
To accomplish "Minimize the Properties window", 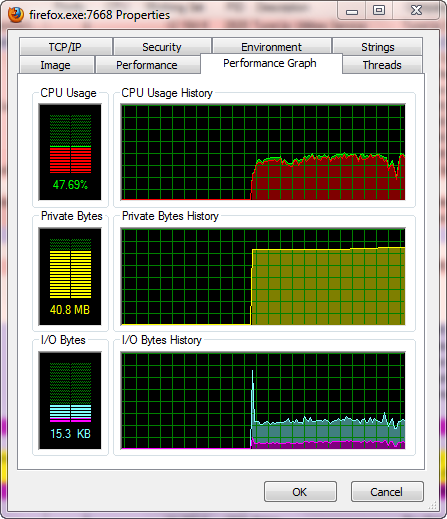I will pyautogui.click(x=352, y=11).
